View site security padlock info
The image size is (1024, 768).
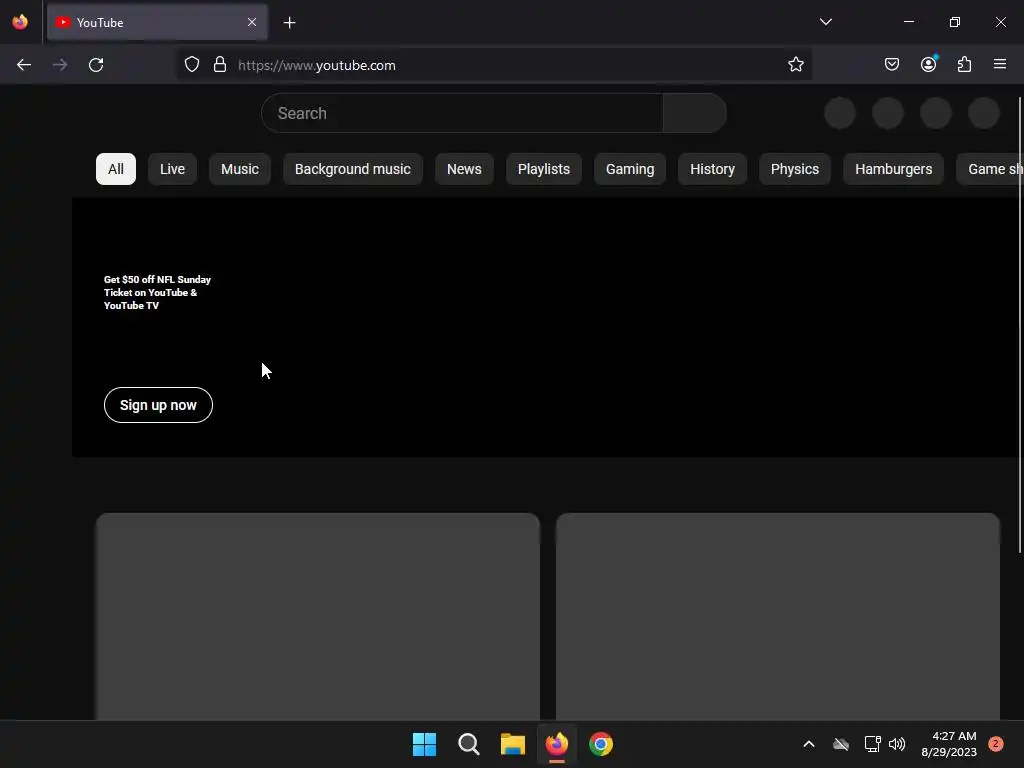click(x=220, y=65)
